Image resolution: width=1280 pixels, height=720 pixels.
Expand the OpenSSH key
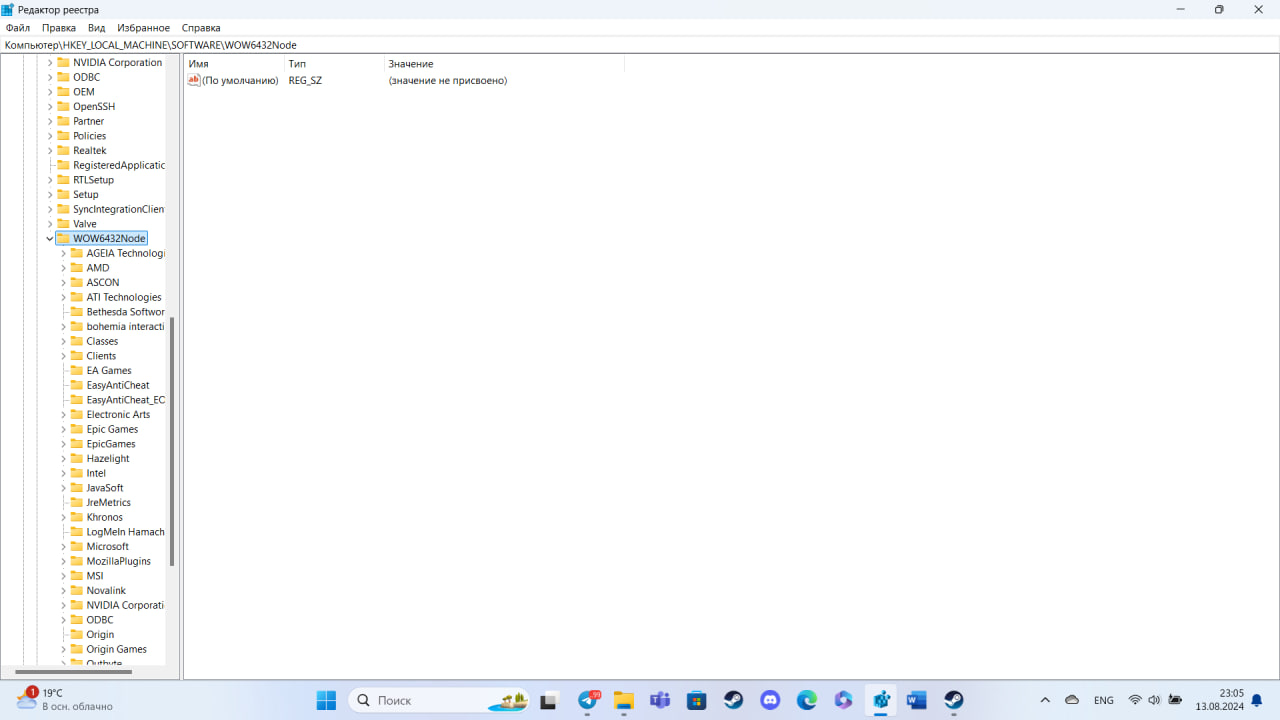50,107
